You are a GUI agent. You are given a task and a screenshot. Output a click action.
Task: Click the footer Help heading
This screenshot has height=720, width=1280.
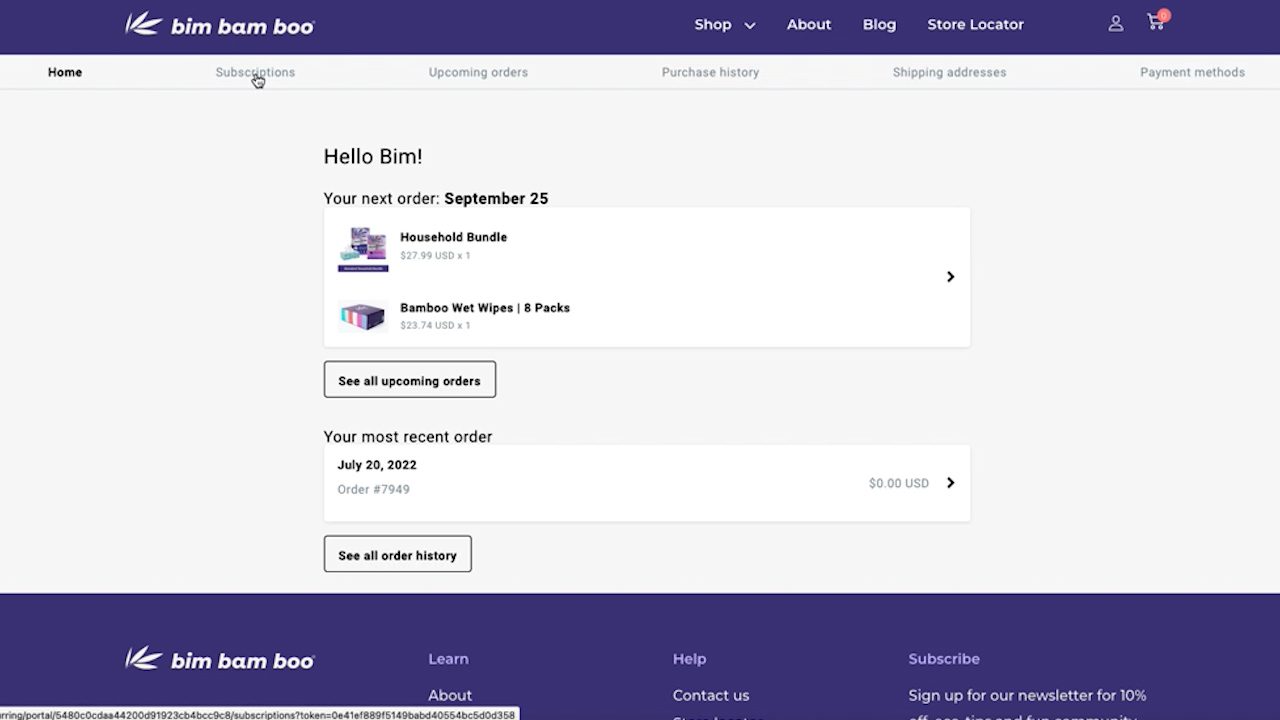click(x=689, y=659)
